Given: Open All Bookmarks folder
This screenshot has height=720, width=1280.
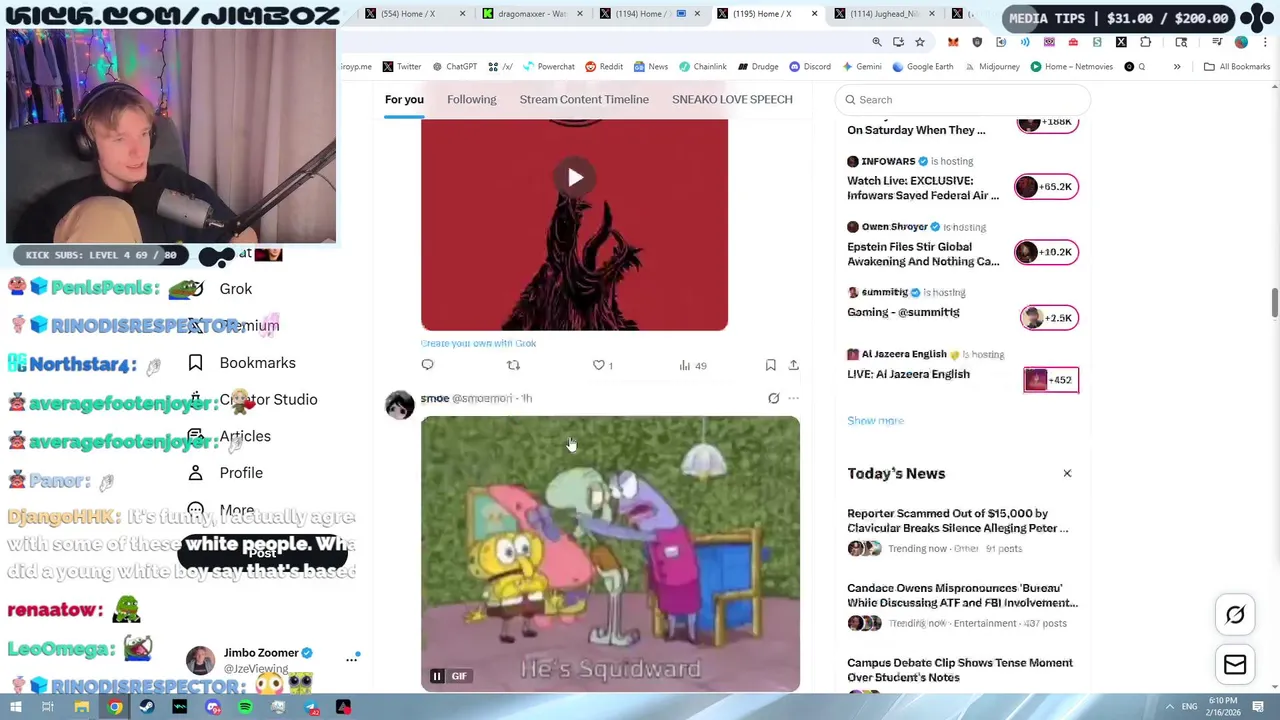Looking at the screenshot, I should (x=1237, y=67).
